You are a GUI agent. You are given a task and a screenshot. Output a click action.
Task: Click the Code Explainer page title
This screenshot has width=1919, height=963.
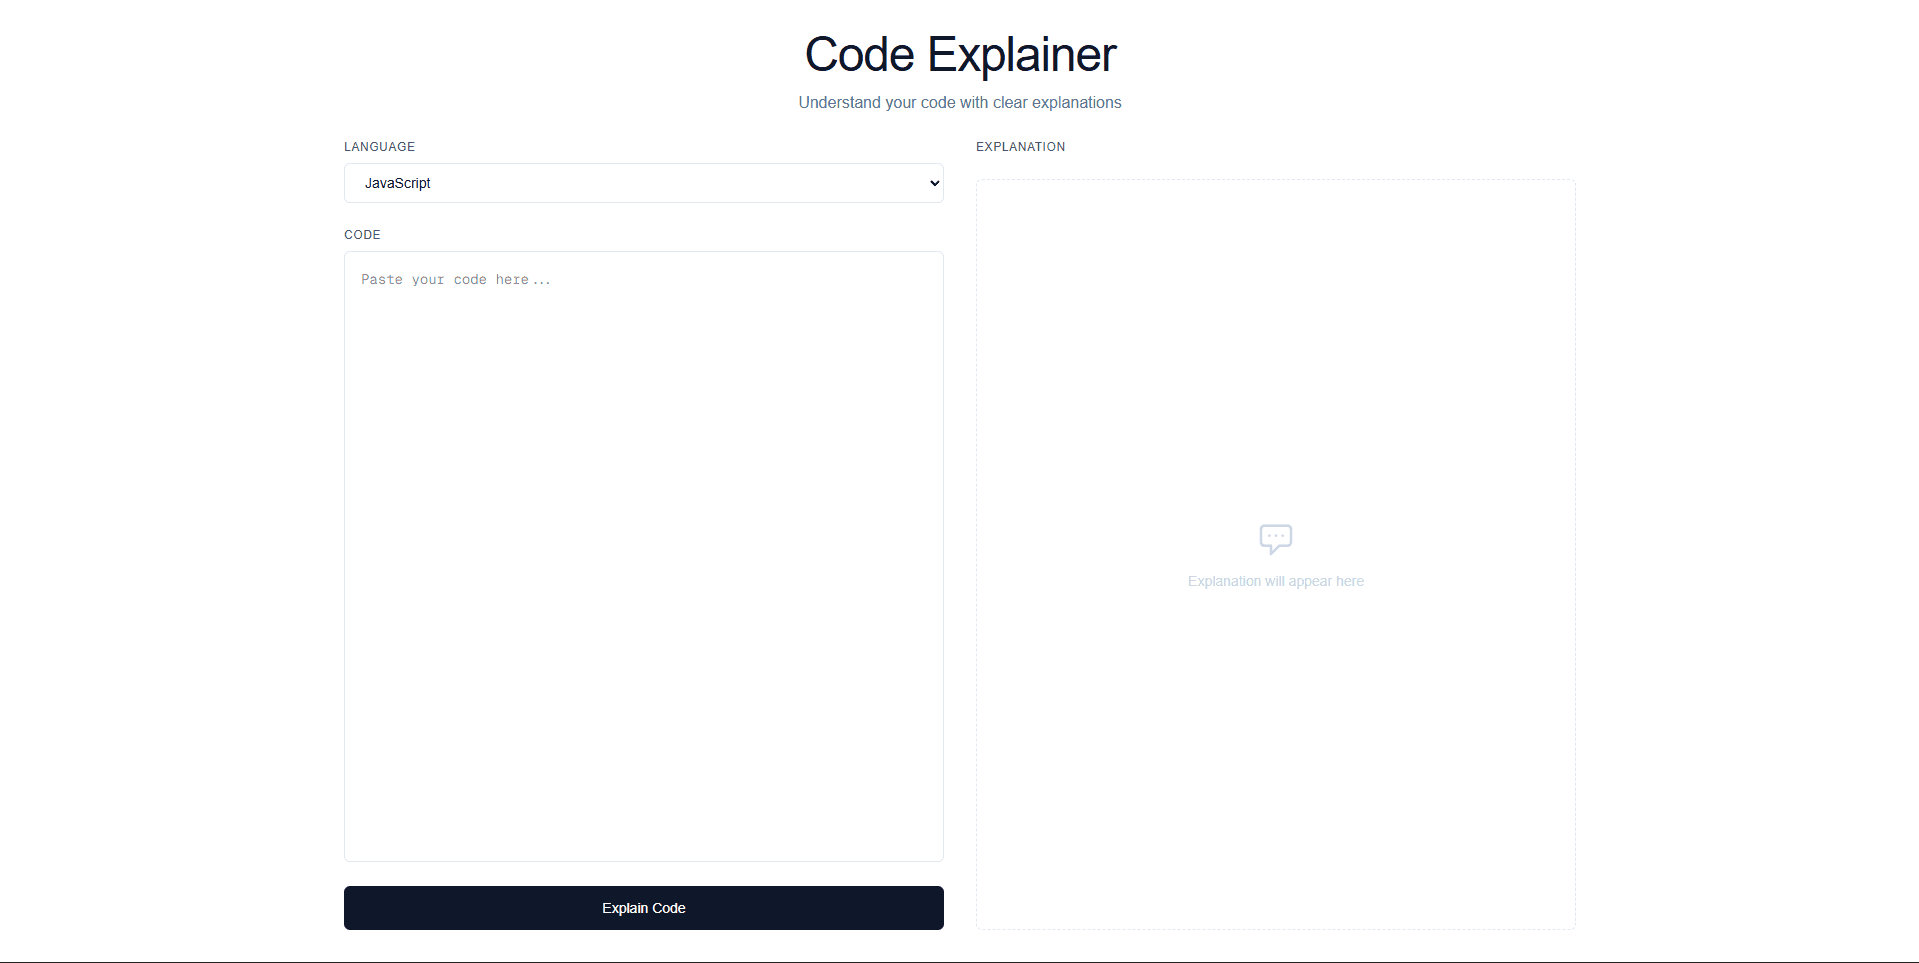click(x=959, y=54)
